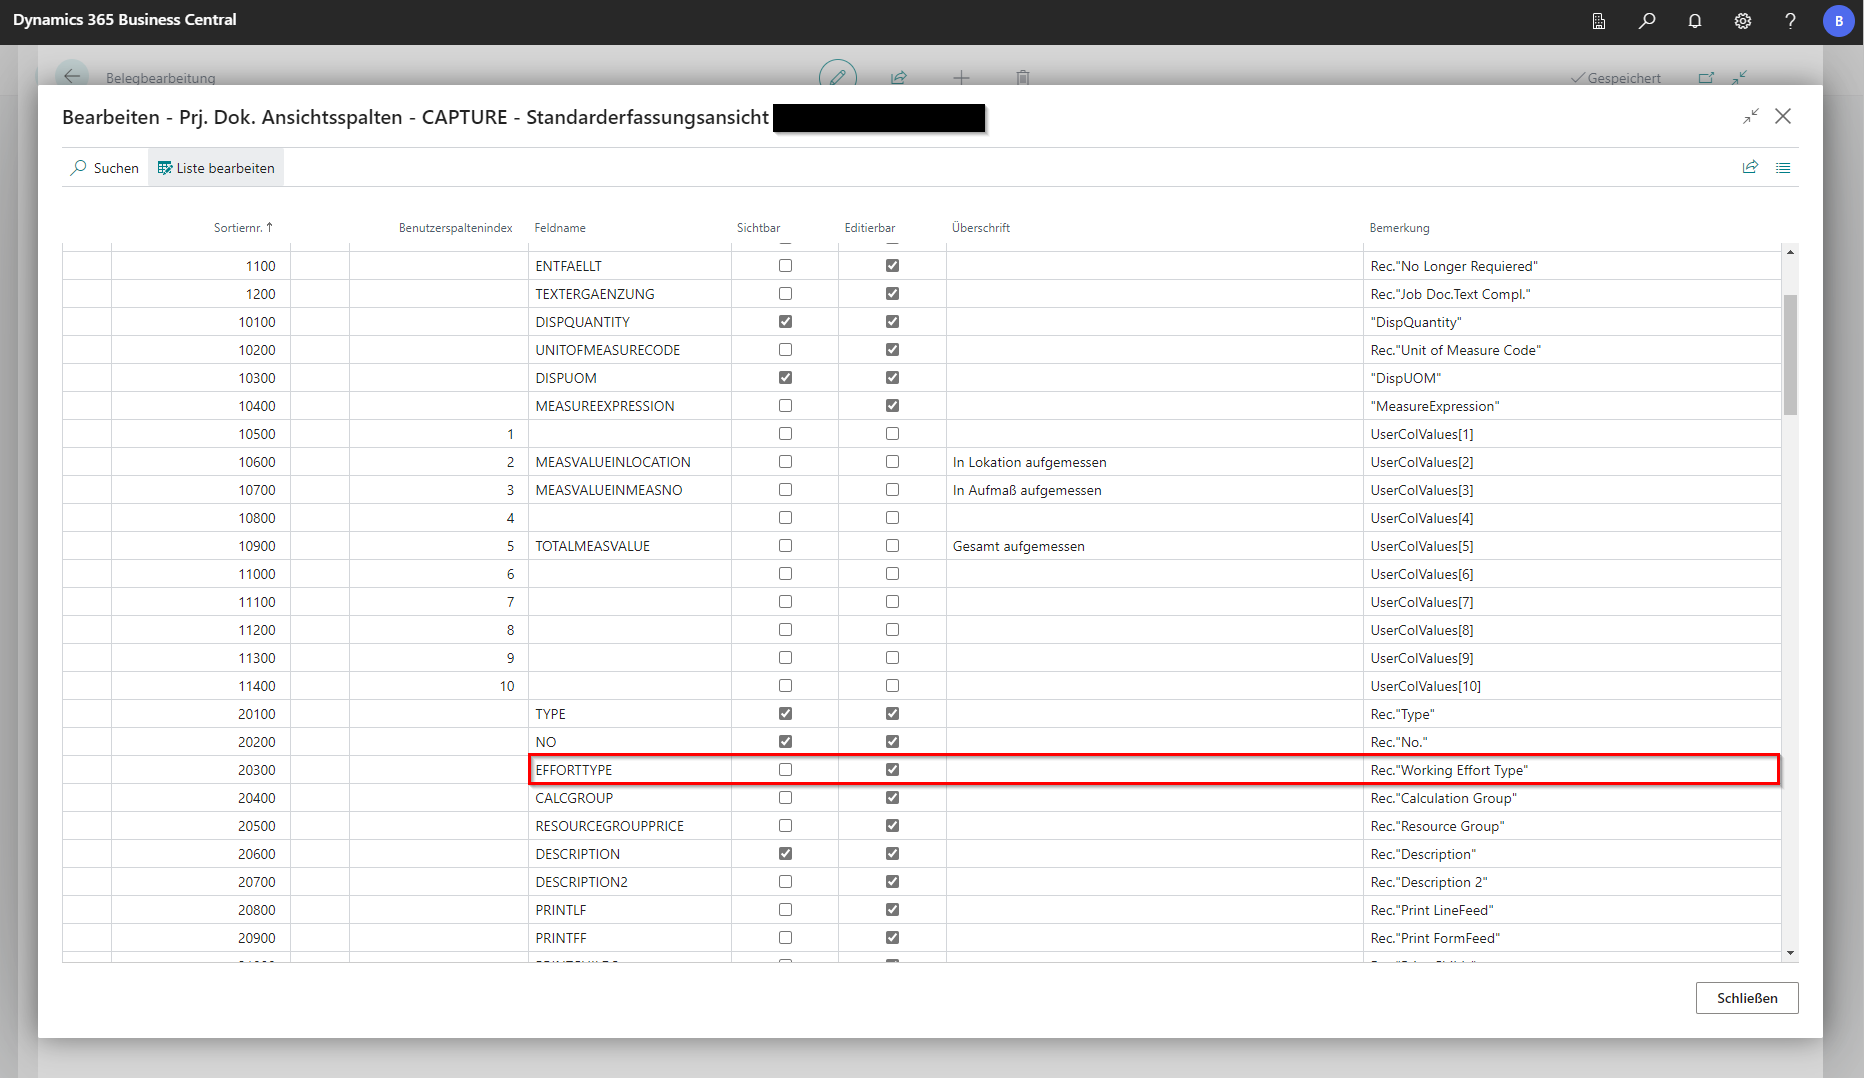The width and height of the screenshot is (1864, 1078).
Task: Check Editierbar for MEASVALUEINLOCATION row
Action: tap(892, 462)
